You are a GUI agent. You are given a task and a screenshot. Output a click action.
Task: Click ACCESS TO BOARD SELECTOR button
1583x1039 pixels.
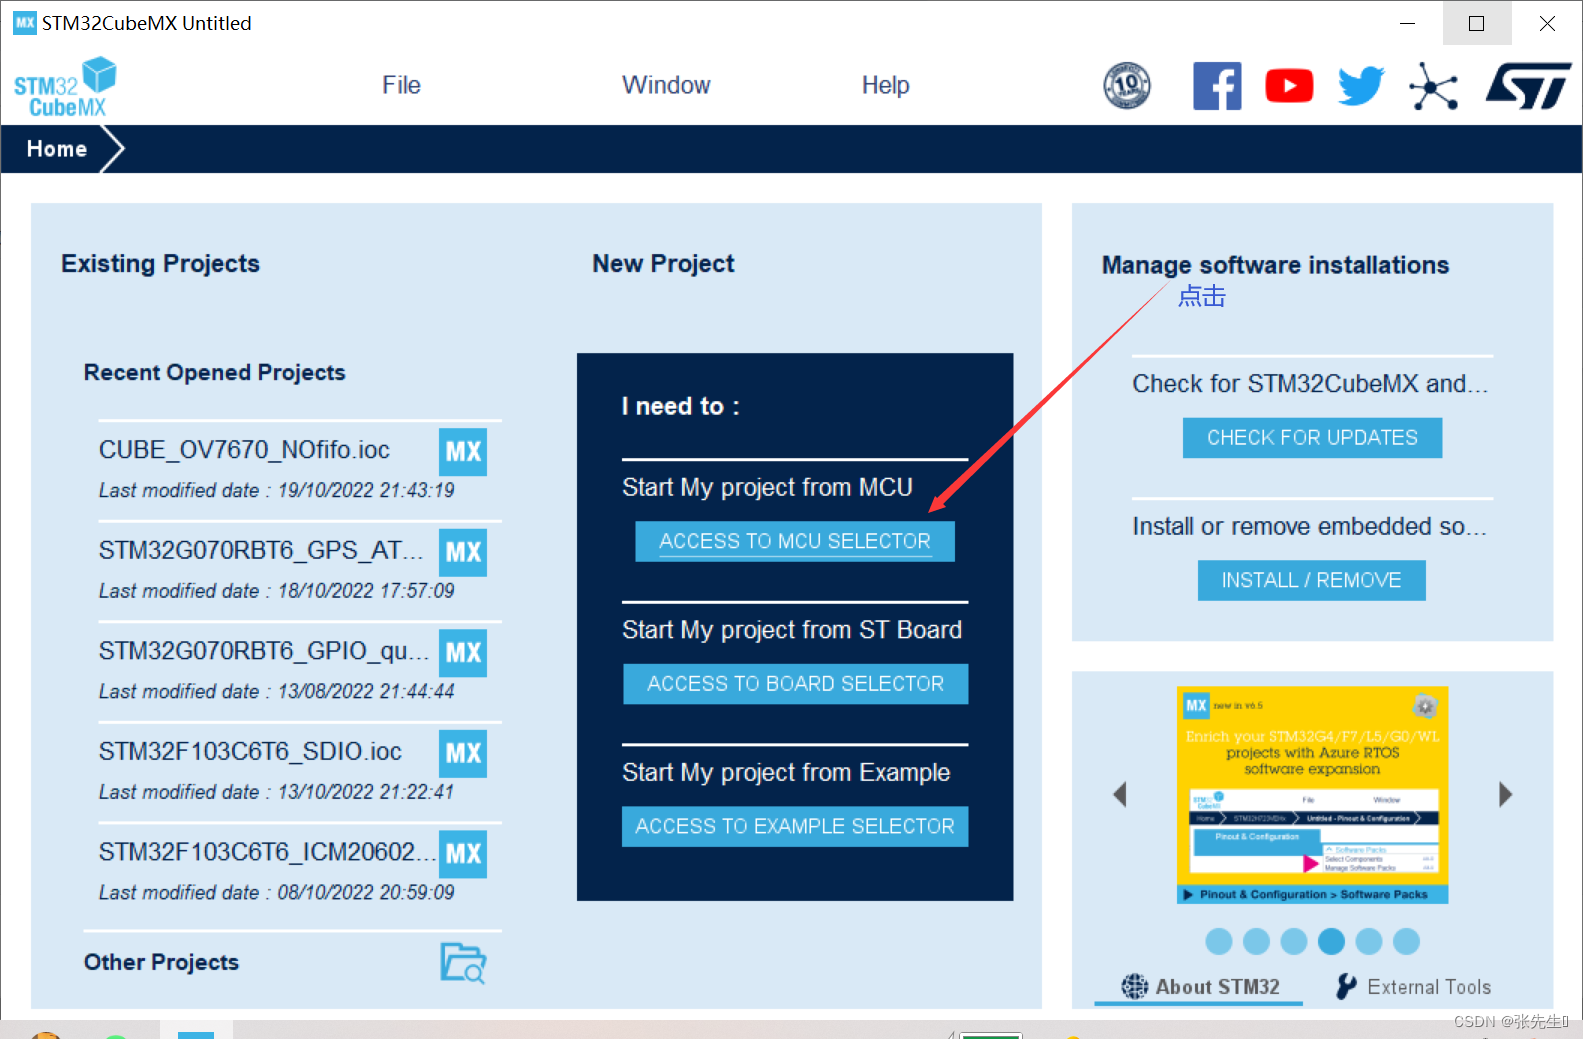[795, 684]
